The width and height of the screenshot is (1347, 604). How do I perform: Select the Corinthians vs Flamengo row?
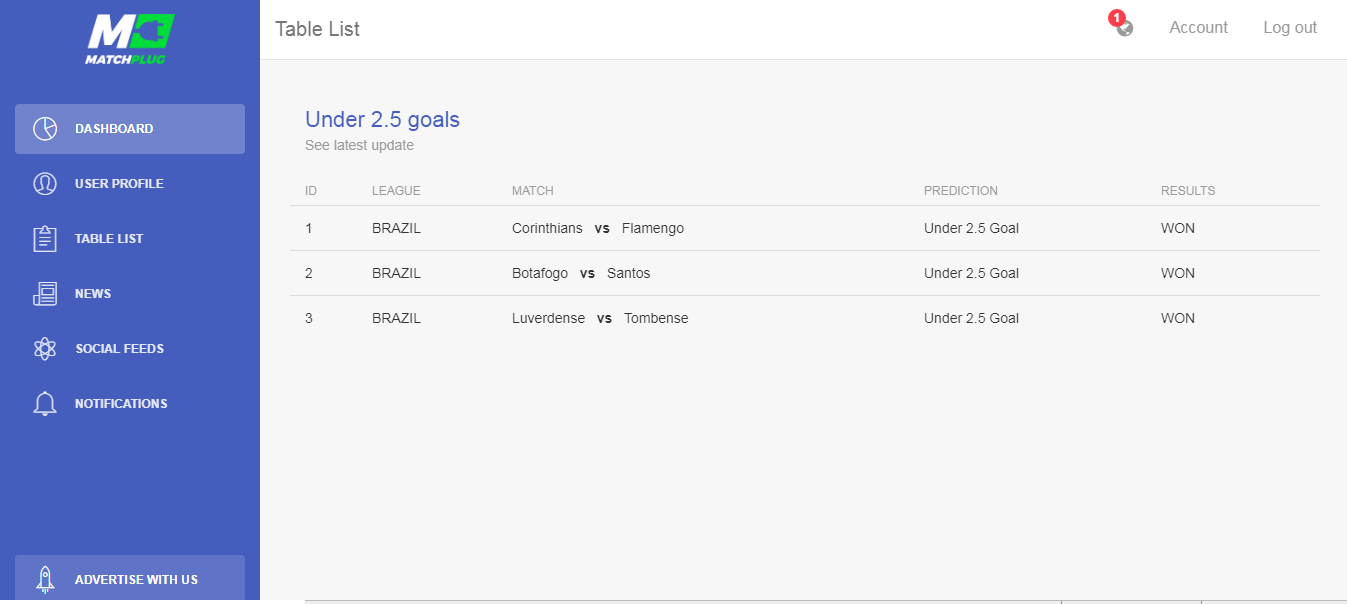pos(805,228)
